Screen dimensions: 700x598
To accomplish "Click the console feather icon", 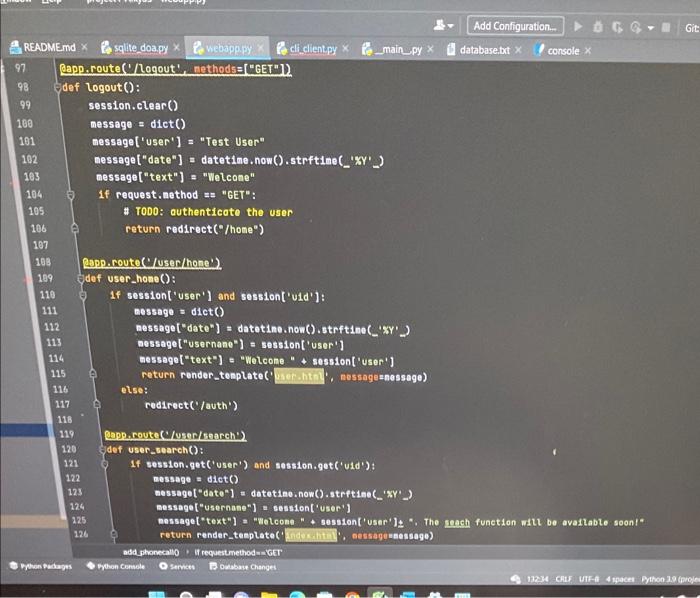I will point(539,50).
